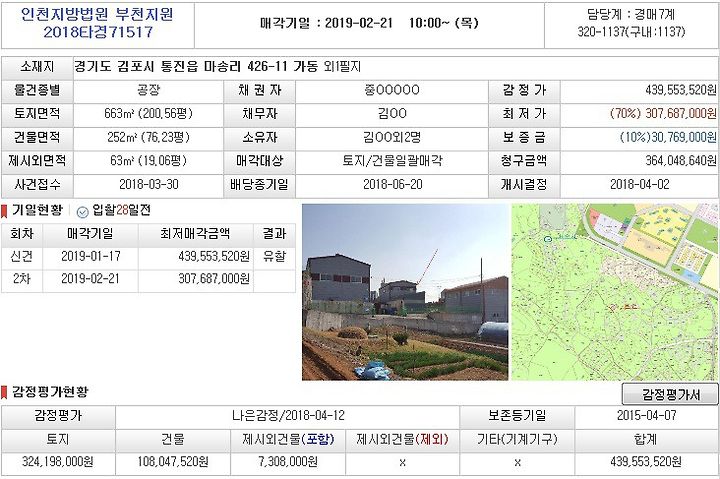Click the 기타(기계기구) column header

[x=517, y=440]
